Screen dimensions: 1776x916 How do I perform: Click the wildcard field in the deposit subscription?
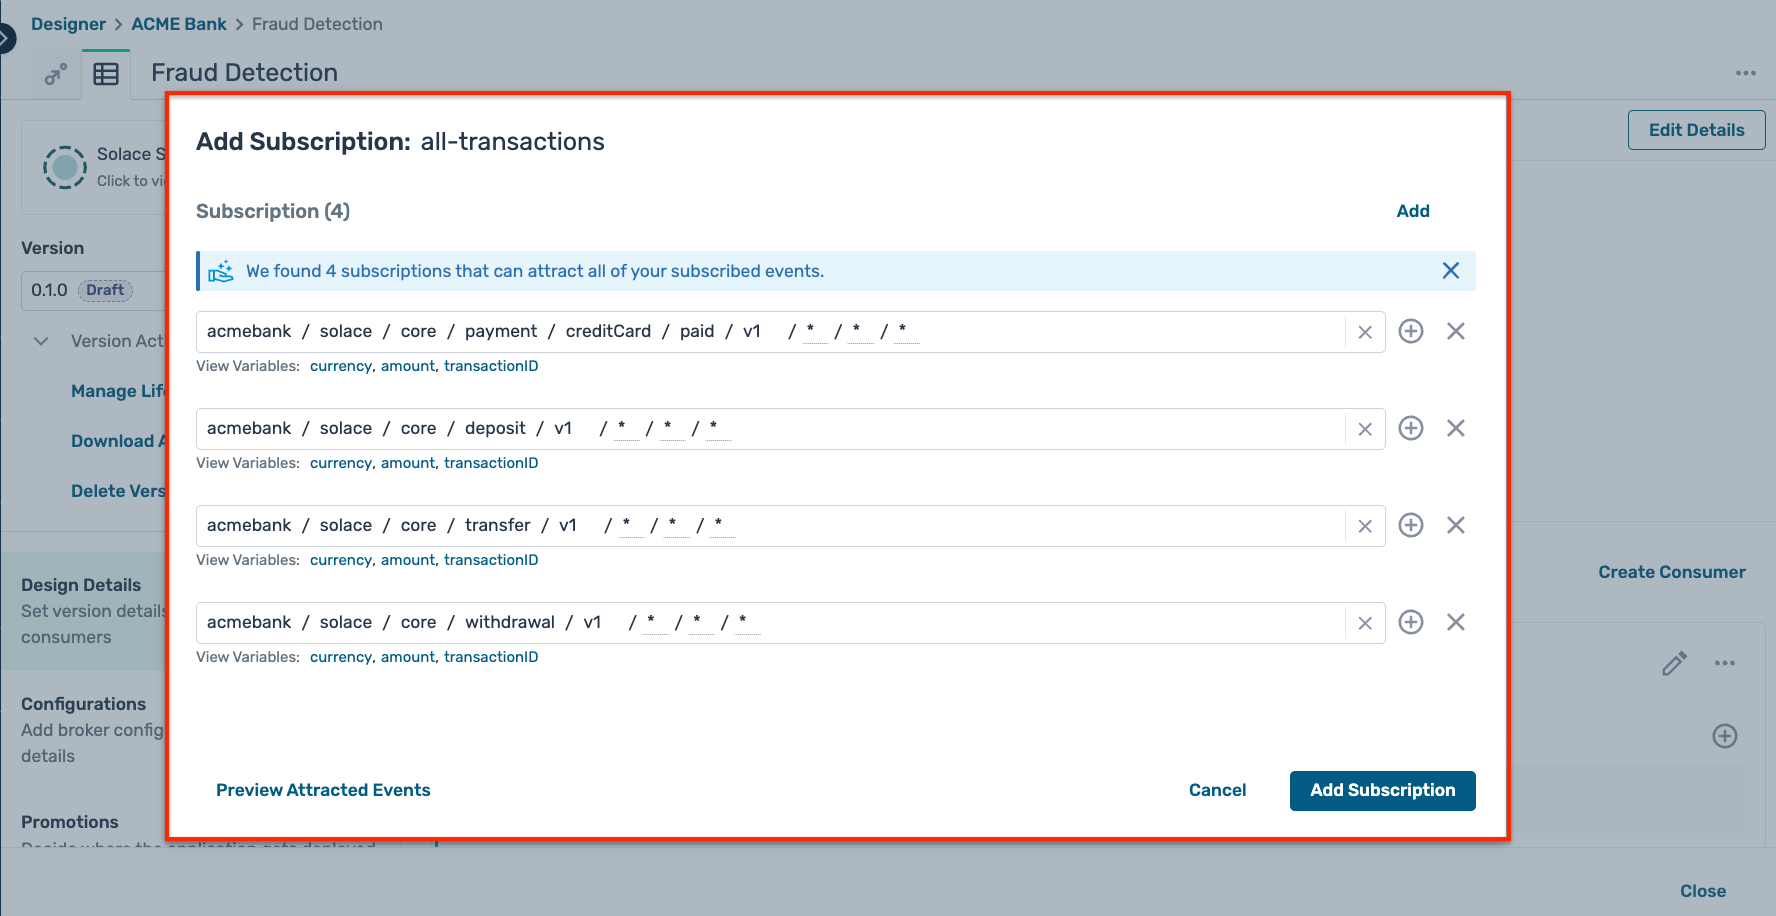click(624, 428)
